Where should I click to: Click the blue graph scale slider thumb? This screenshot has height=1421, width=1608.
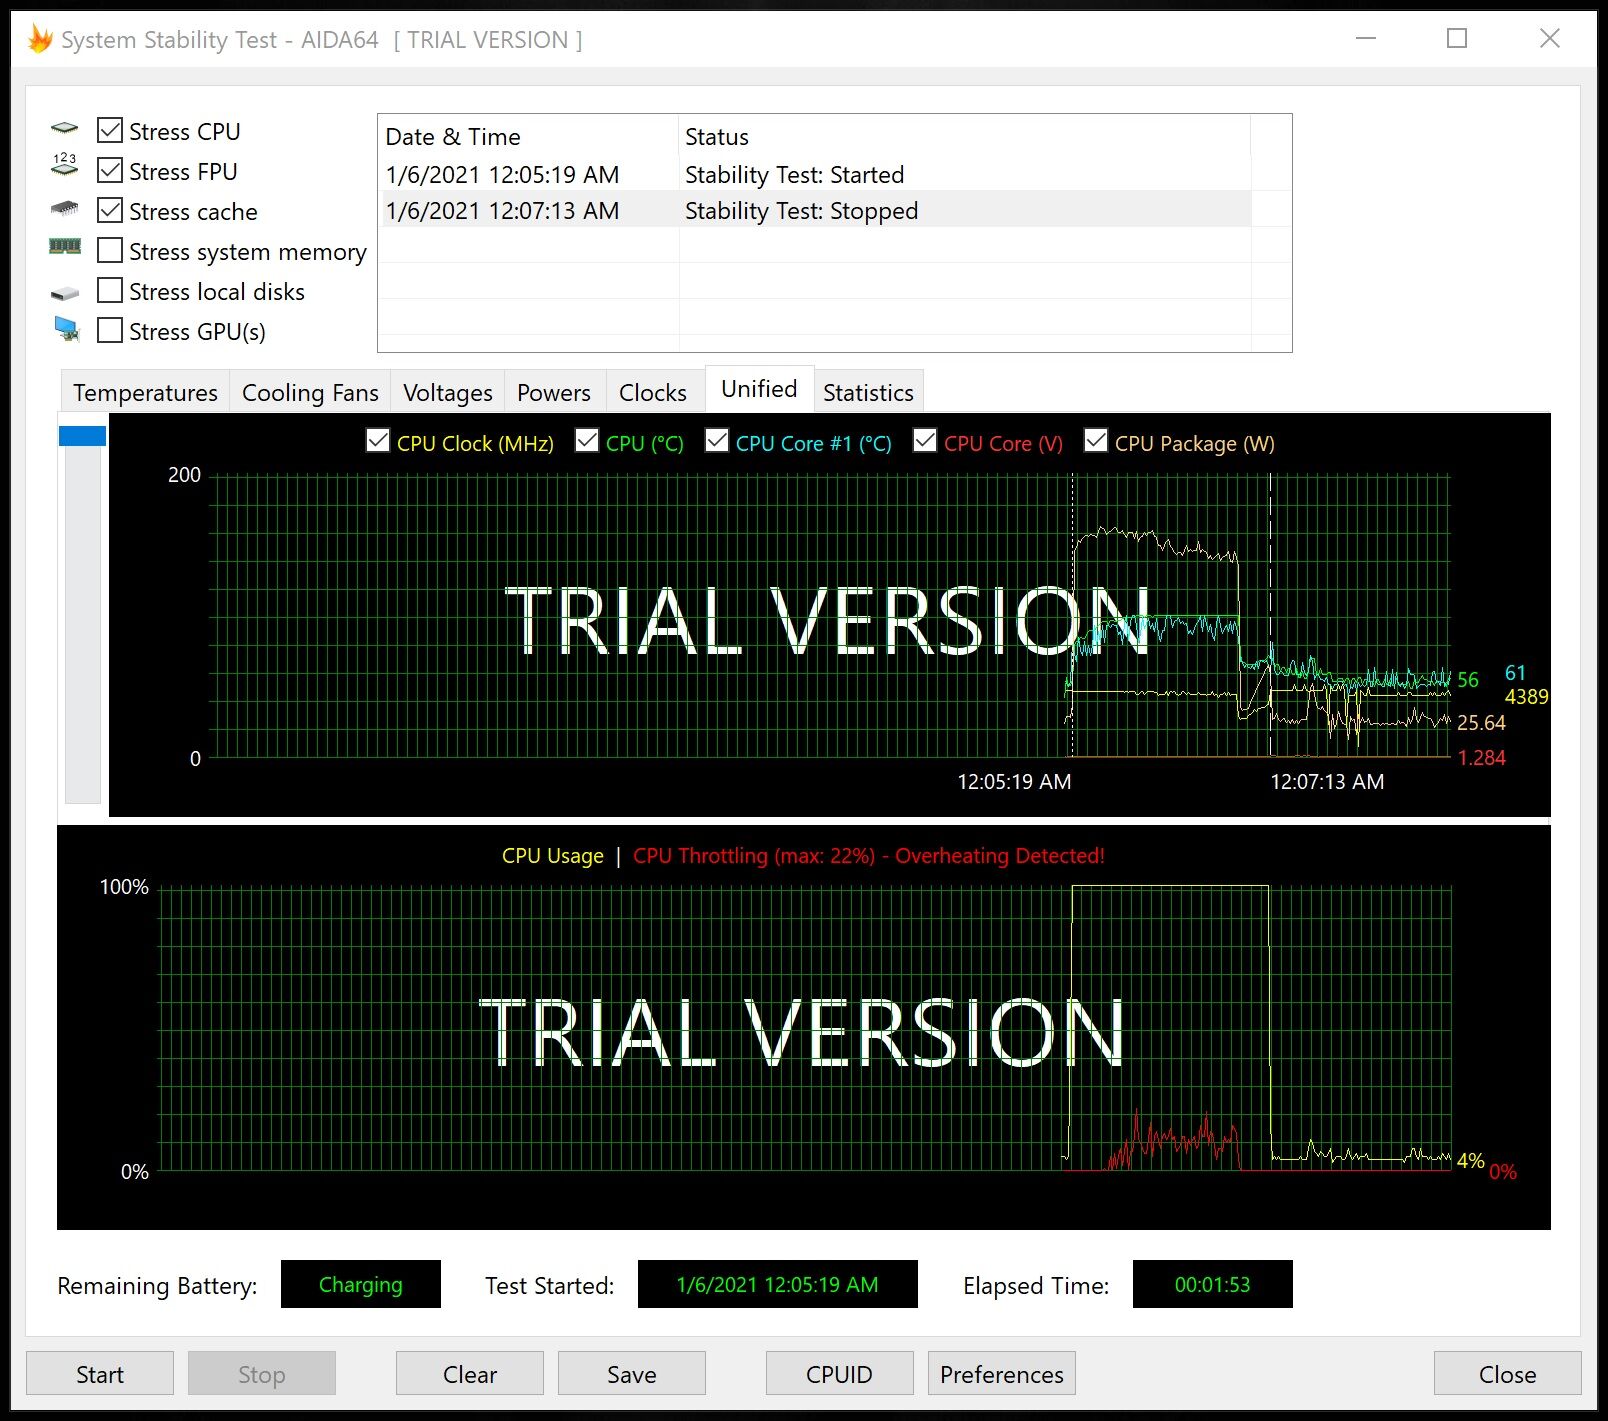point(83,435)
